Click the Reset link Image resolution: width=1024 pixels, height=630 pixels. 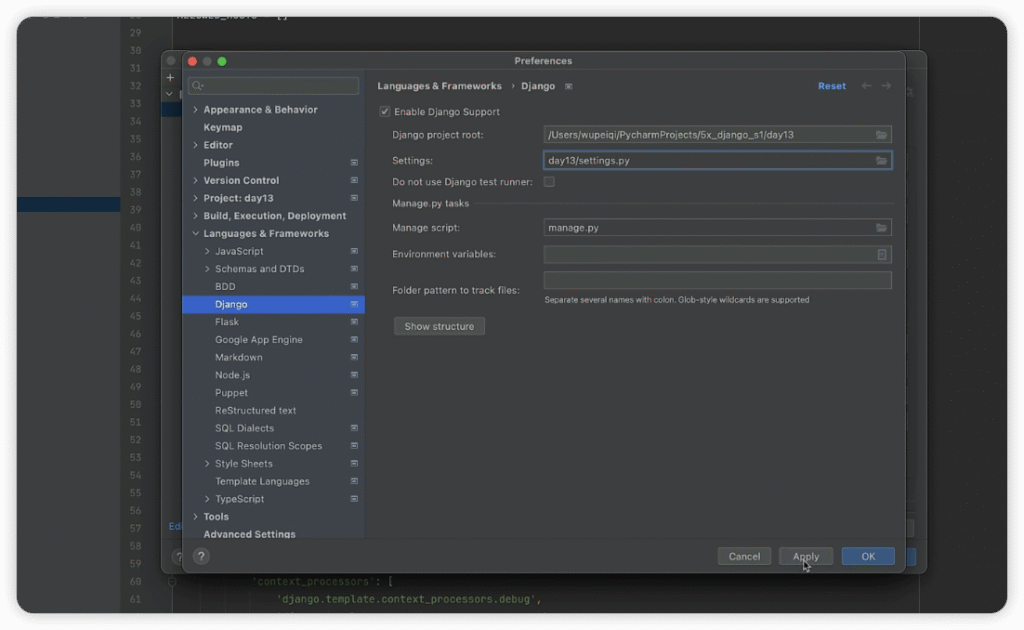[831, 87]
